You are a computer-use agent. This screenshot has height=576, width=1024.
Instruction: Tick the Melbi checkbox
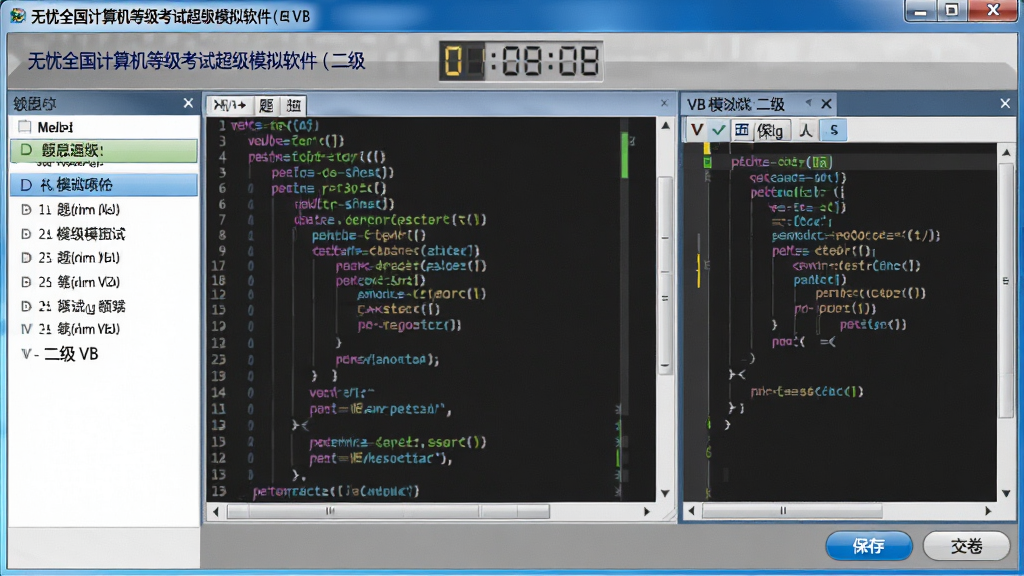click(25, 127)
